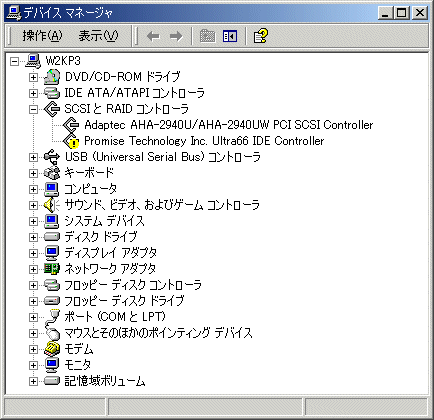Click the back arrow toolbar button
This screenshot has width=434, height=420.
pos(153,36)
